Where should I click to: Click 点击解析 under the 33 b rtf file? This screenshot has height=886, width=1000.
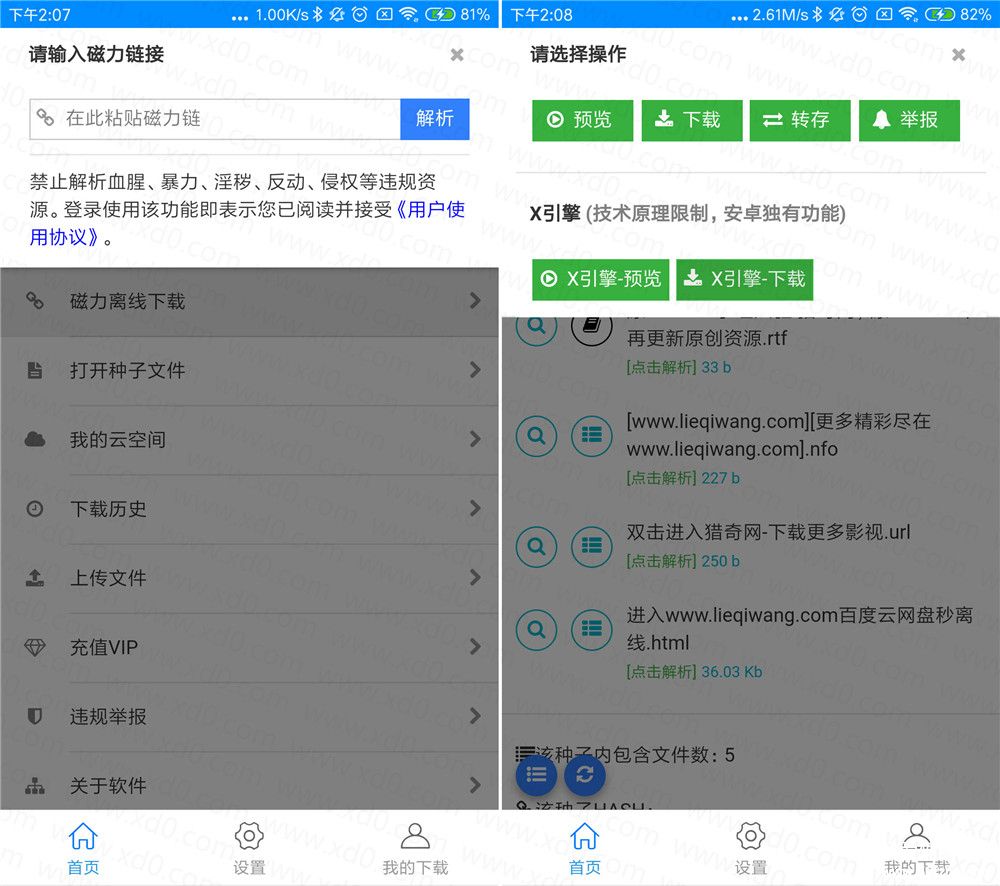pos(661,367)
